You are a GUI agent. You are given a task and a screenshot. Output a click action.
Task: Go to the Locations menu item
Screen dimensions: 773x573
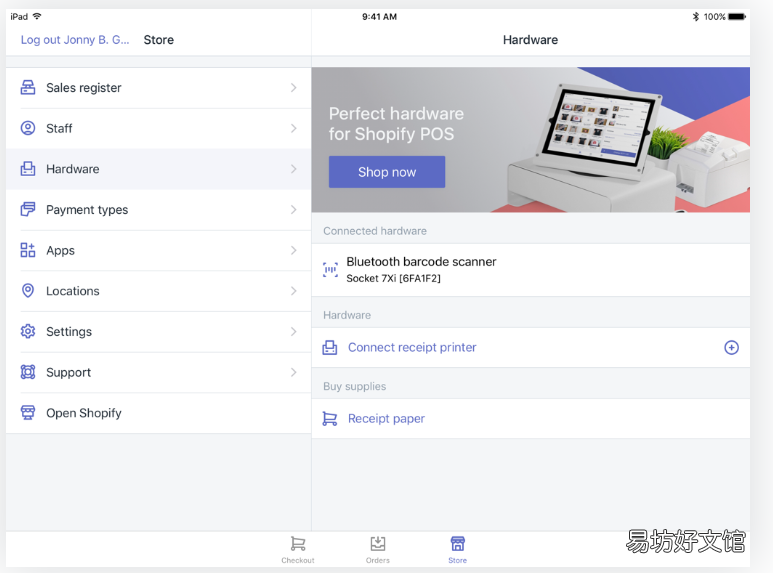(158, 291)
